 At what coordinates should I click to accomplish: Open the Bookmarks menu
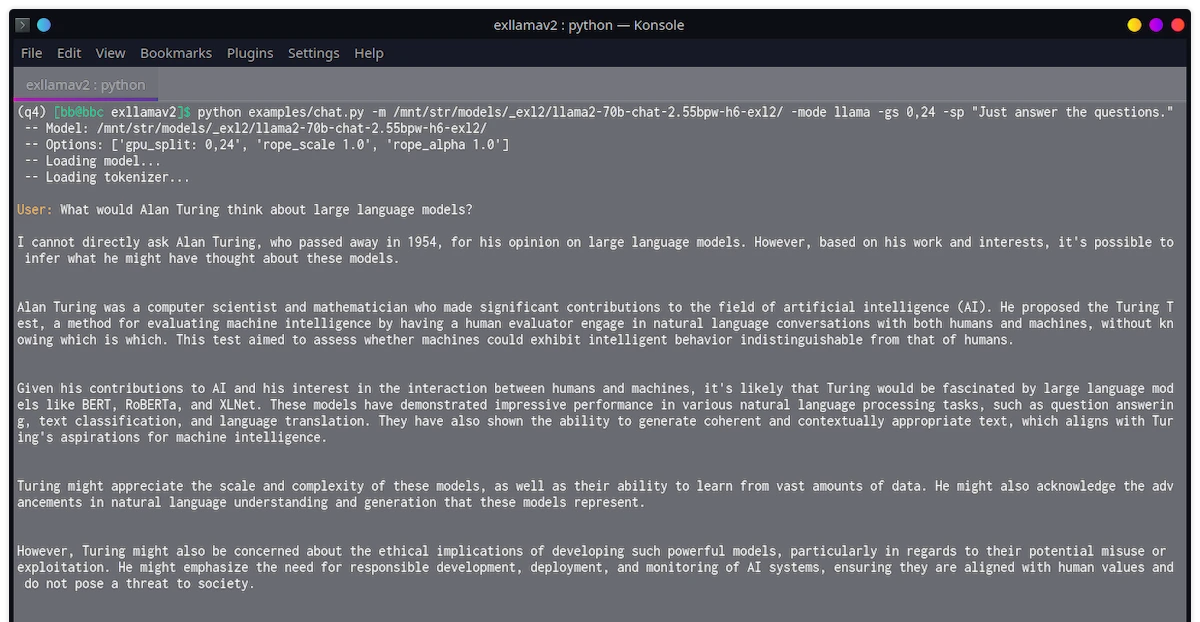pyautogui.click(x=176, y=53)
